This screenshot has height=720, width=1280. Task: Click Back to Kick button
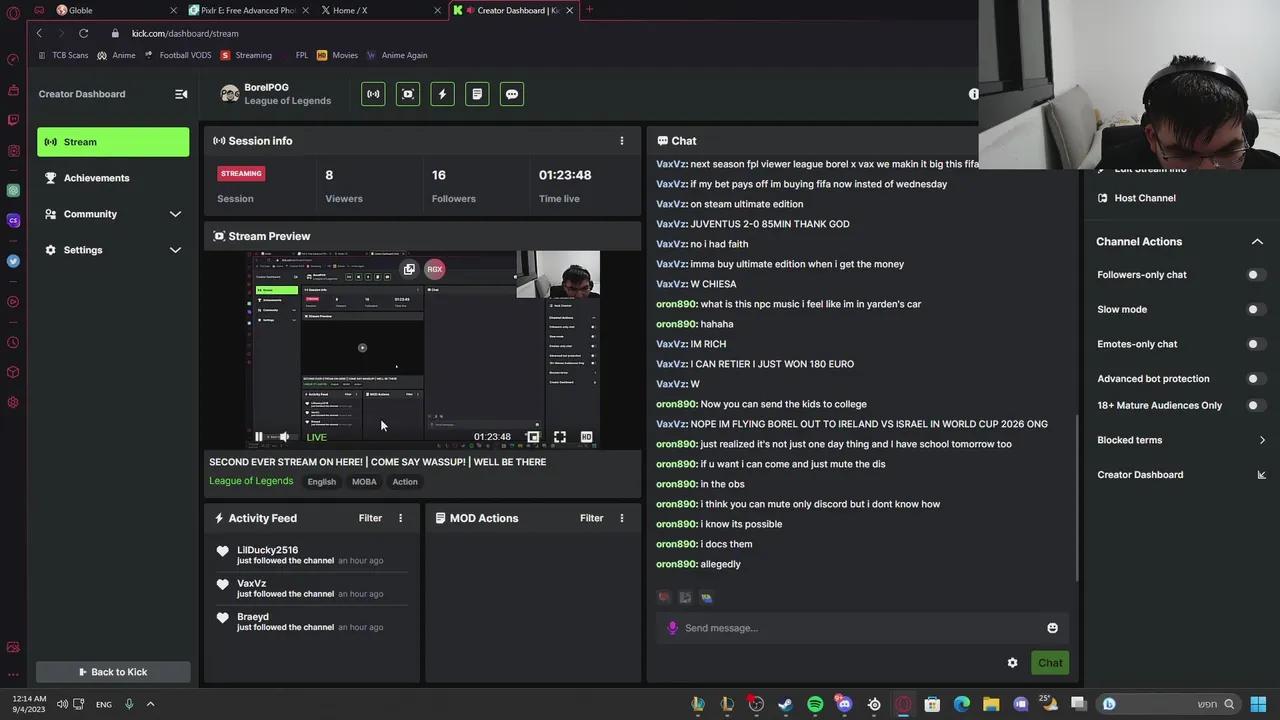pyautogui.click(x=113, y=672)
